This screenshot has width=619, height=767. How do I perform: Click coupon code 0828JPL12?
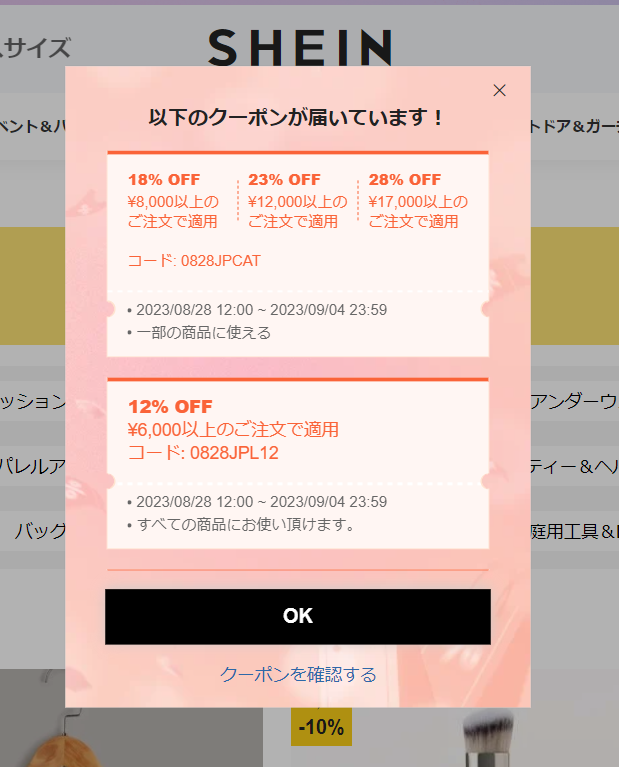point(203,452)
